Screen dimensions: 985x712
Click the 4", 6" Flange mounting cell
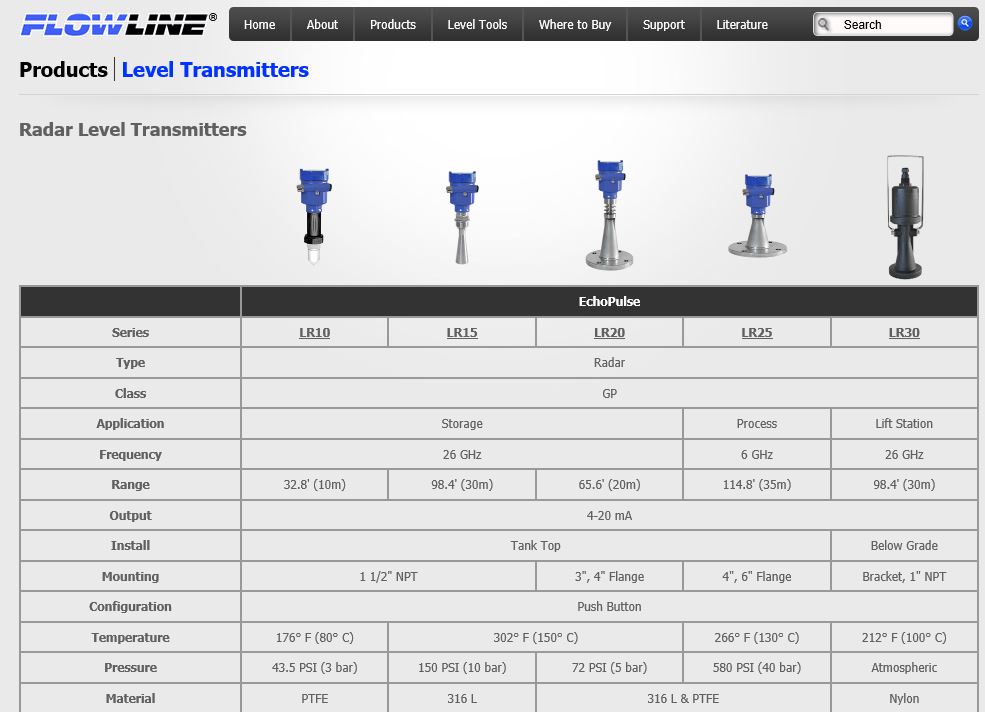[x=757, y=576]
